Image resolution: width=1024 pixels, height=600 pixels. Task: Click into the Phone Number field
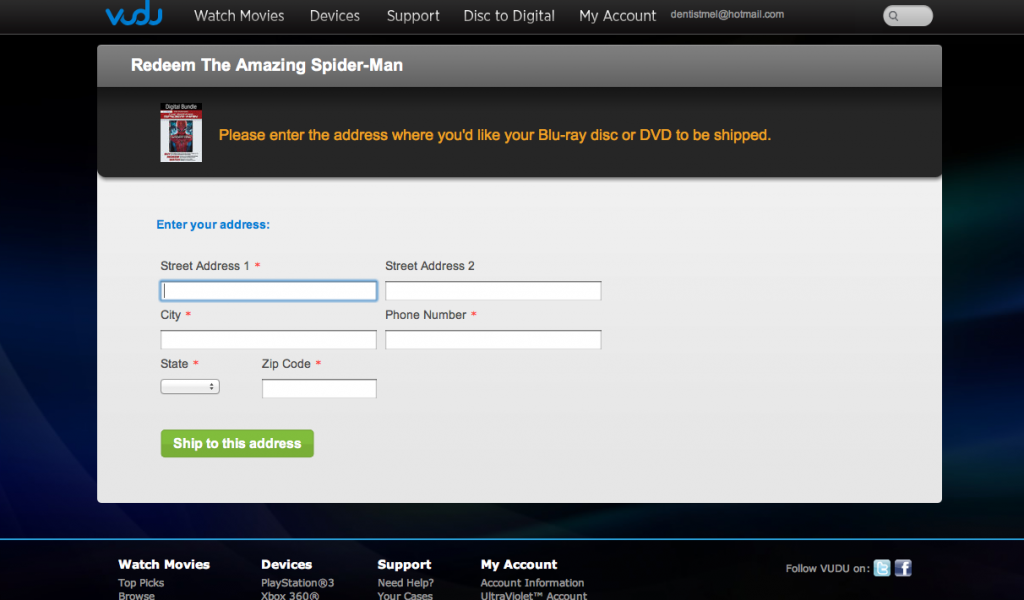click(493, 339)
